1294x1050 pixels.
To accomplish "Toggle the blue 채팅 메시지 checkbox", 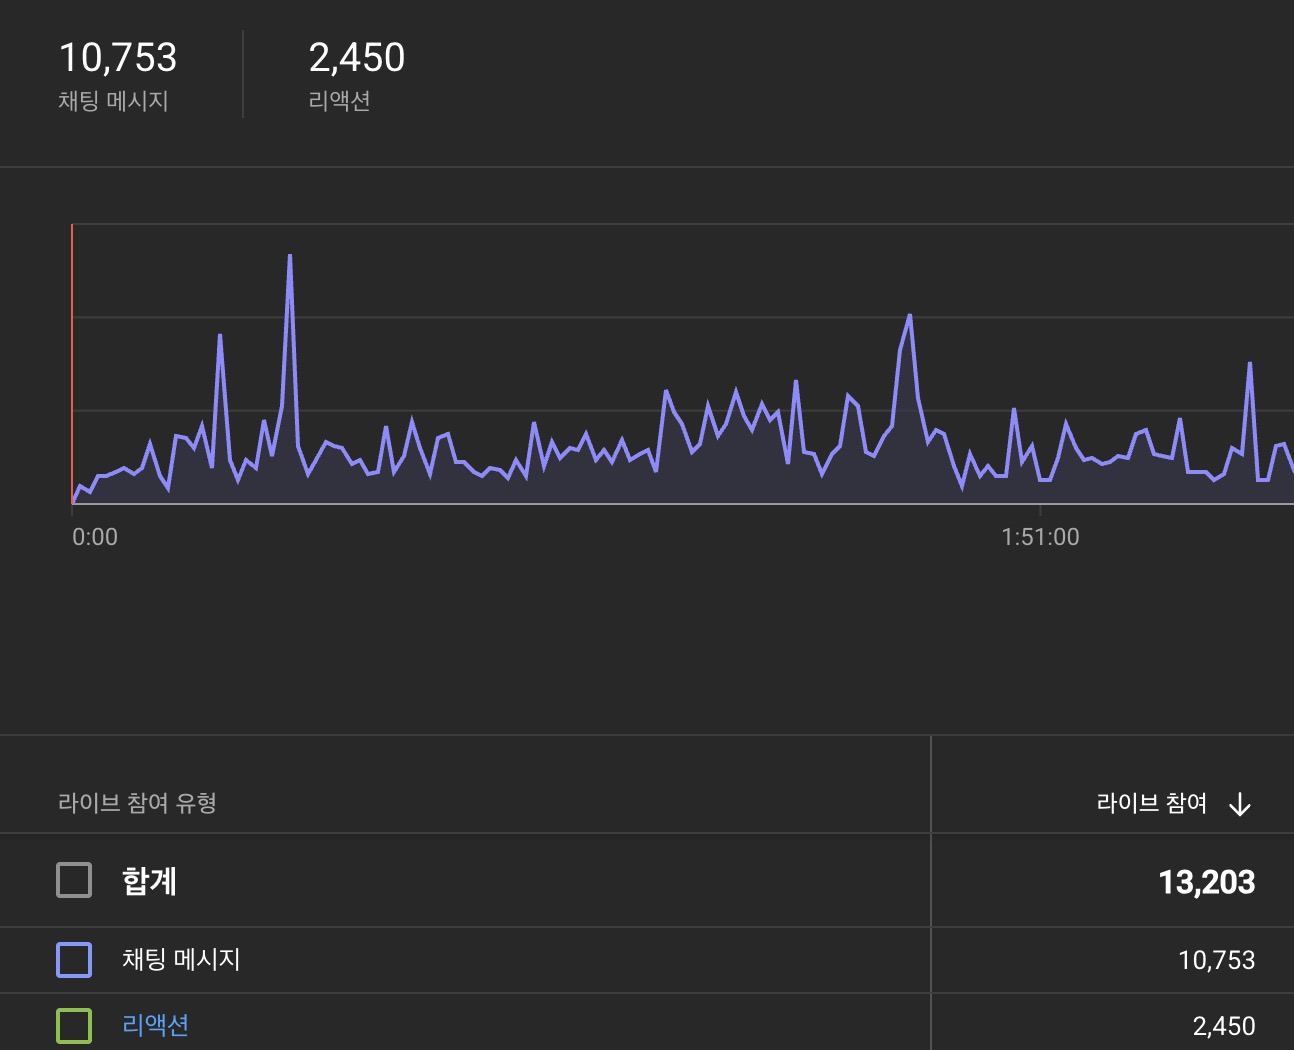I will (x=74, y=960).
